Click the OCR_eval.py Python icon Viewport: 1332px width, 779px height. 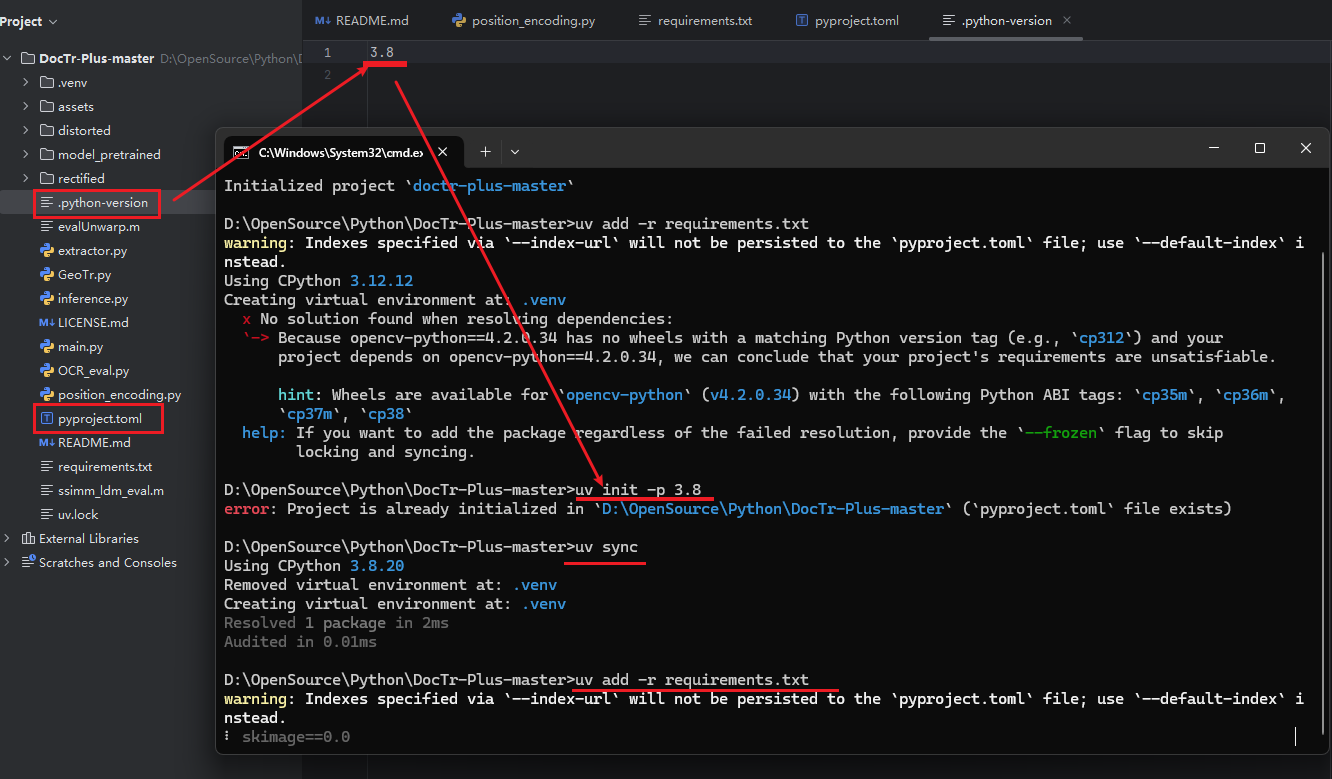[47, 370]
